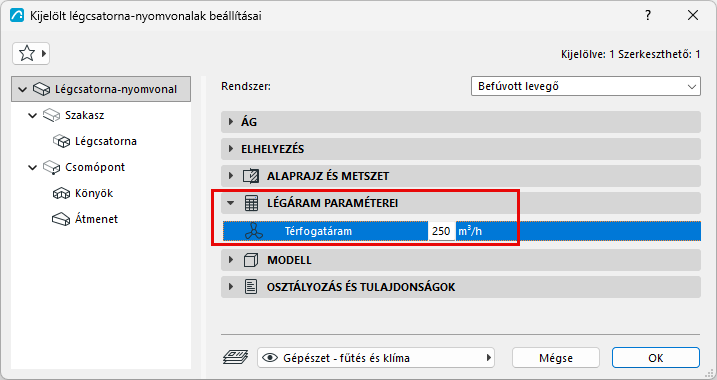Image resolution: width=717 pixels, height=380 pixels.
Task: Click the Térfogatáram value field showing 250
Action: coord(441,231)
